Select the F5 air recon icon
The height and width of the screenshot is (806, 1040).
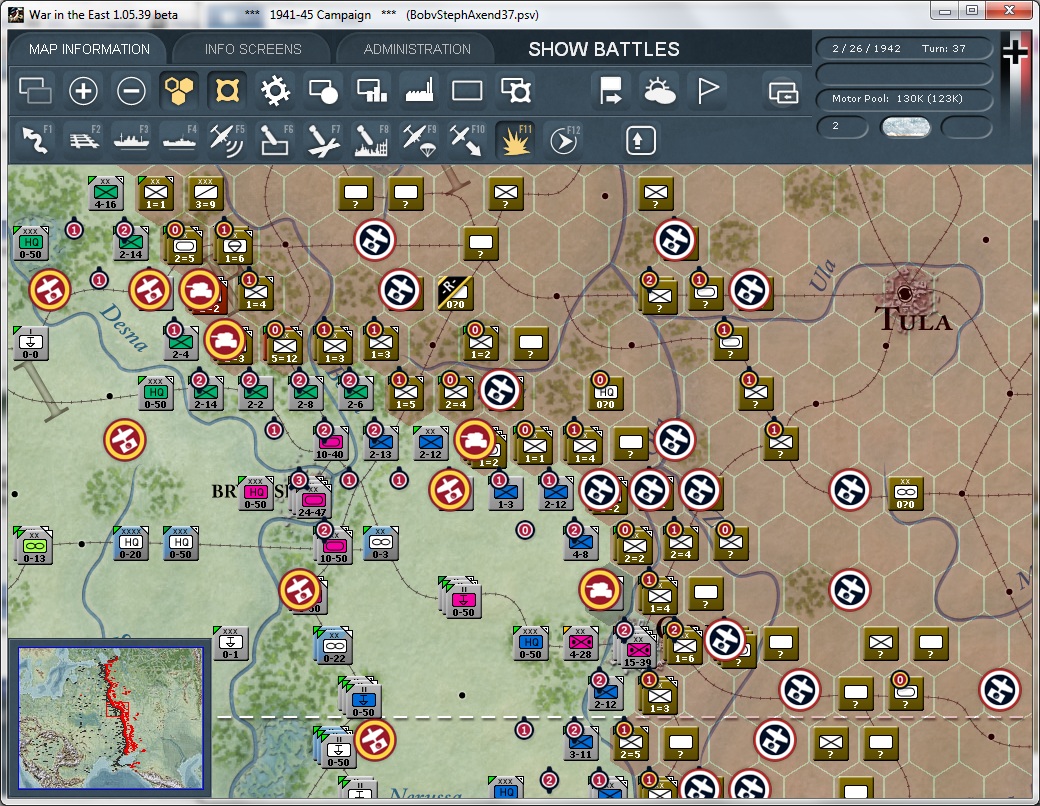click(227, 140)
